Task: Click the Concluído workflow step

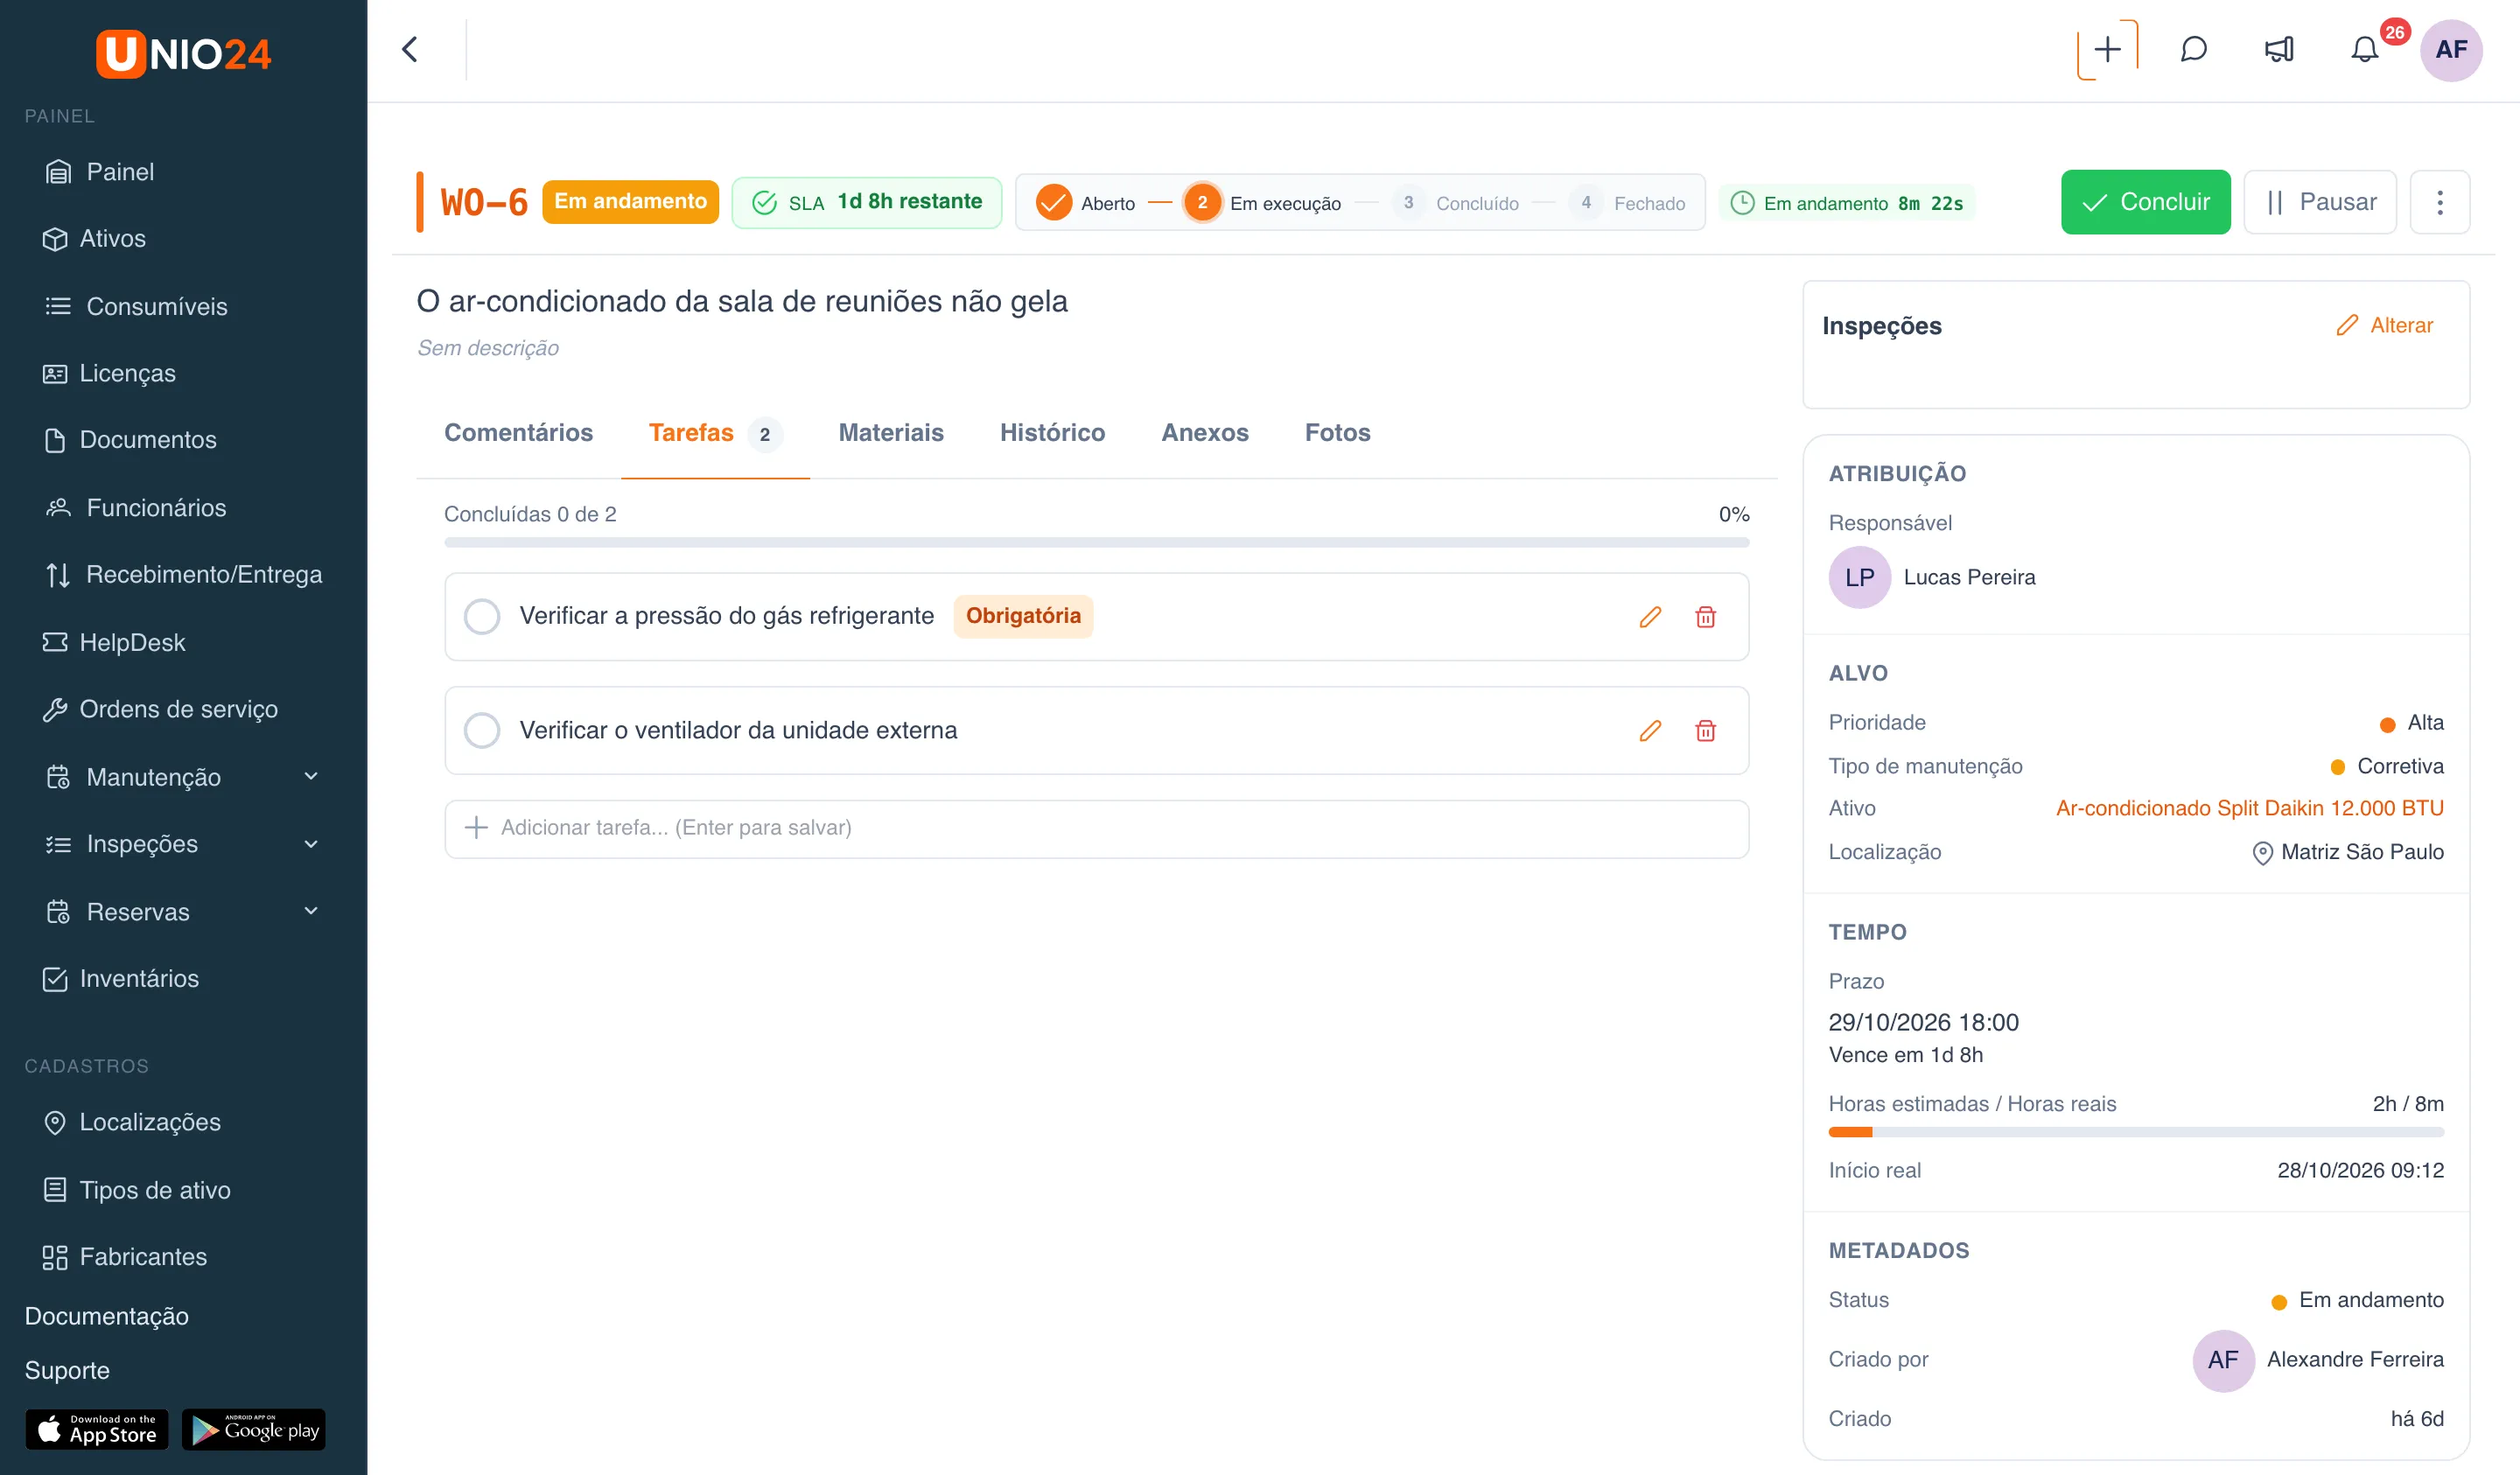Action: pyautogui.click(x=1457, y=203)
